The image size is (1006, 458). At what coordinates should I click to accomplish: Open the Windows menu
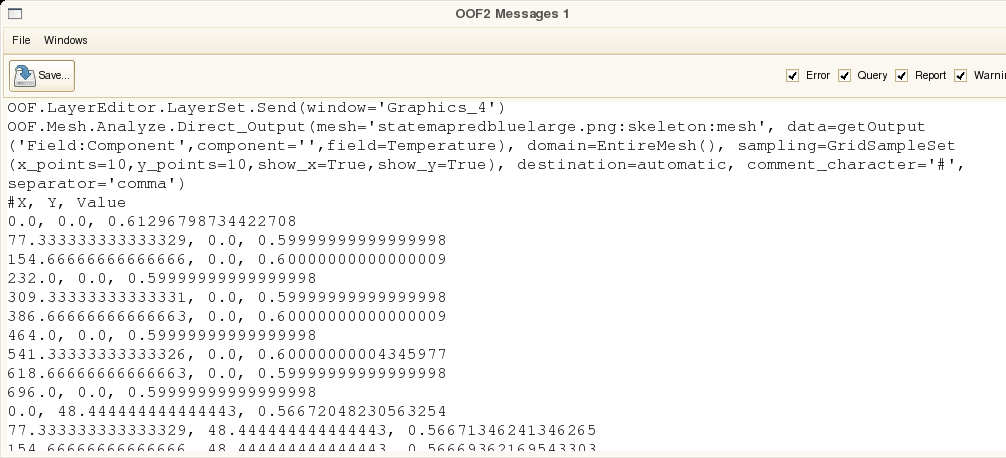[65, 40]
